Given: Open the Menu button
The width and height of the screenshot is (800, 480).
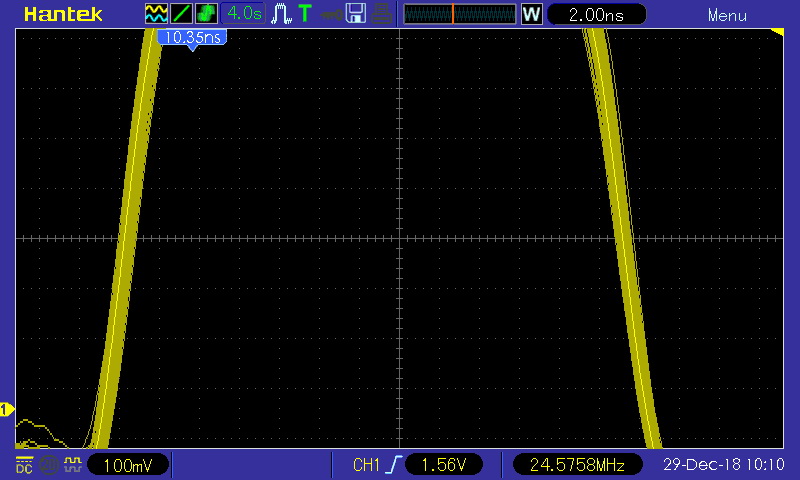Looking at the screenshot, I should [727, 15].
